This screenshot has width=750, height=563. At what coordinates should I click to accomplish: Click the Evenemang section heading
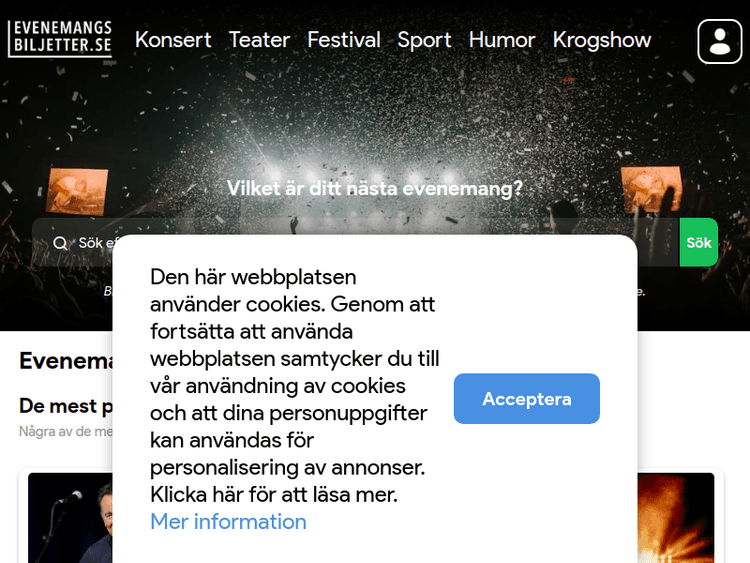[x=66, y=361]
